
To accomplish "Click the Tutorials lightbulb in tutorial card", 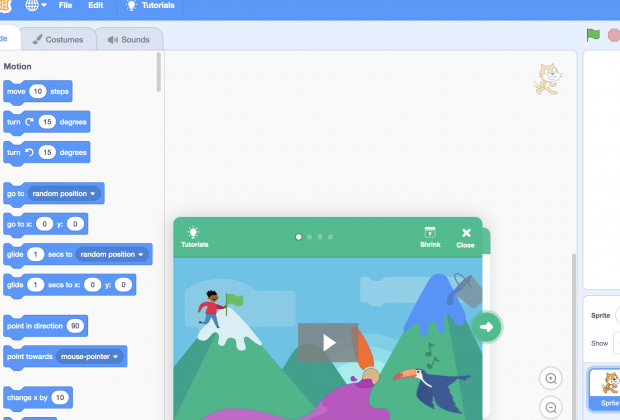I will point(194,237).
